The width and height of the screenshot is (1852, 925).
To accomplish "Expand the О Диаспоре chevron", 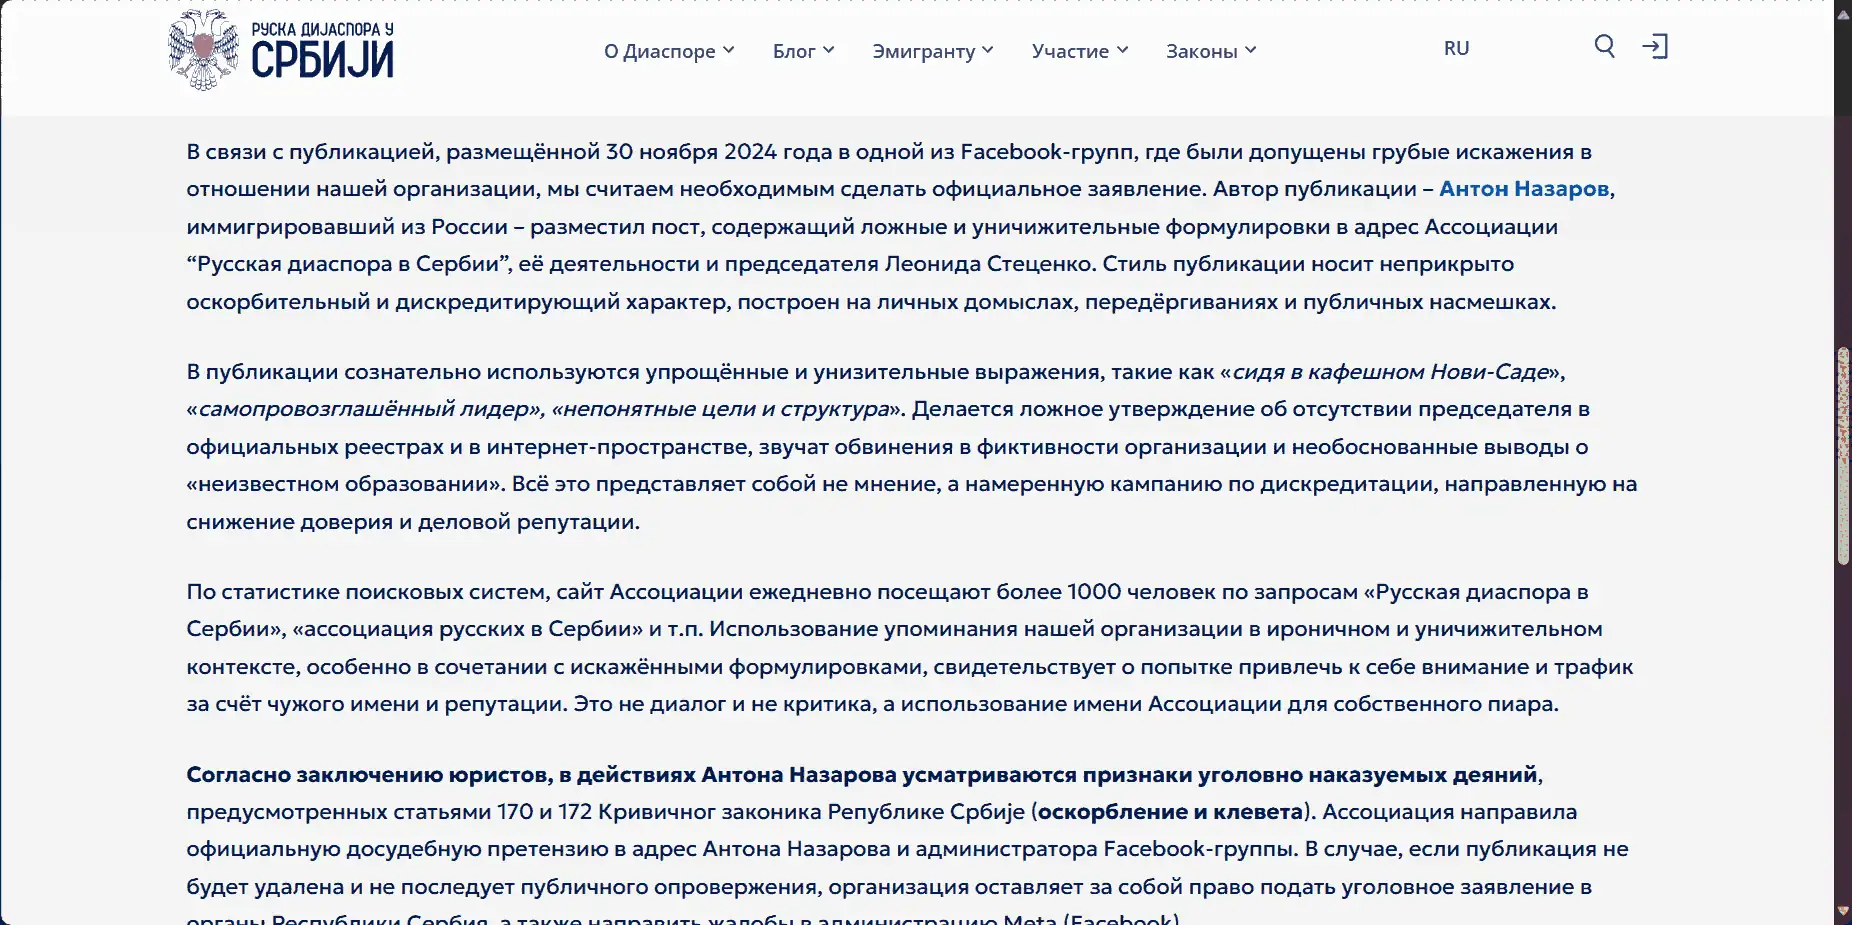I will point(729,50).
